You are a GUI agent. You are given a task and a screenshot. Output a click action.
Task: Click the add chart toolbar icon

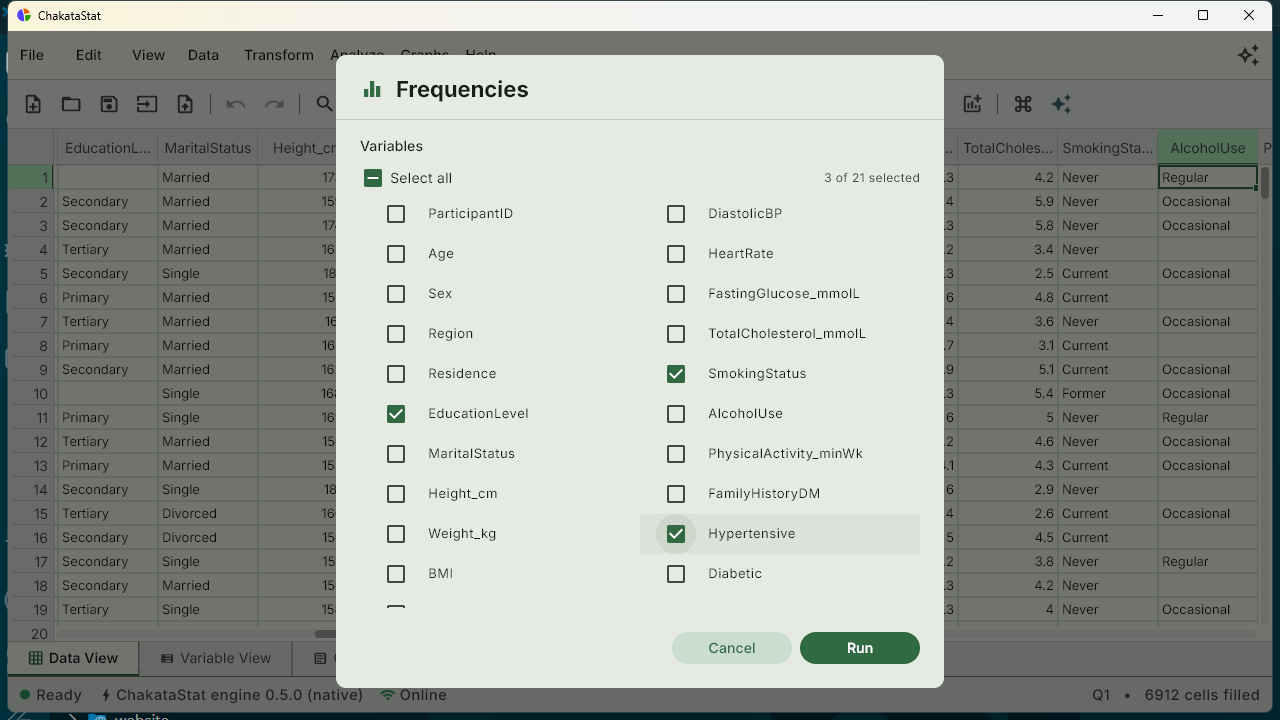tap(972, 104)
